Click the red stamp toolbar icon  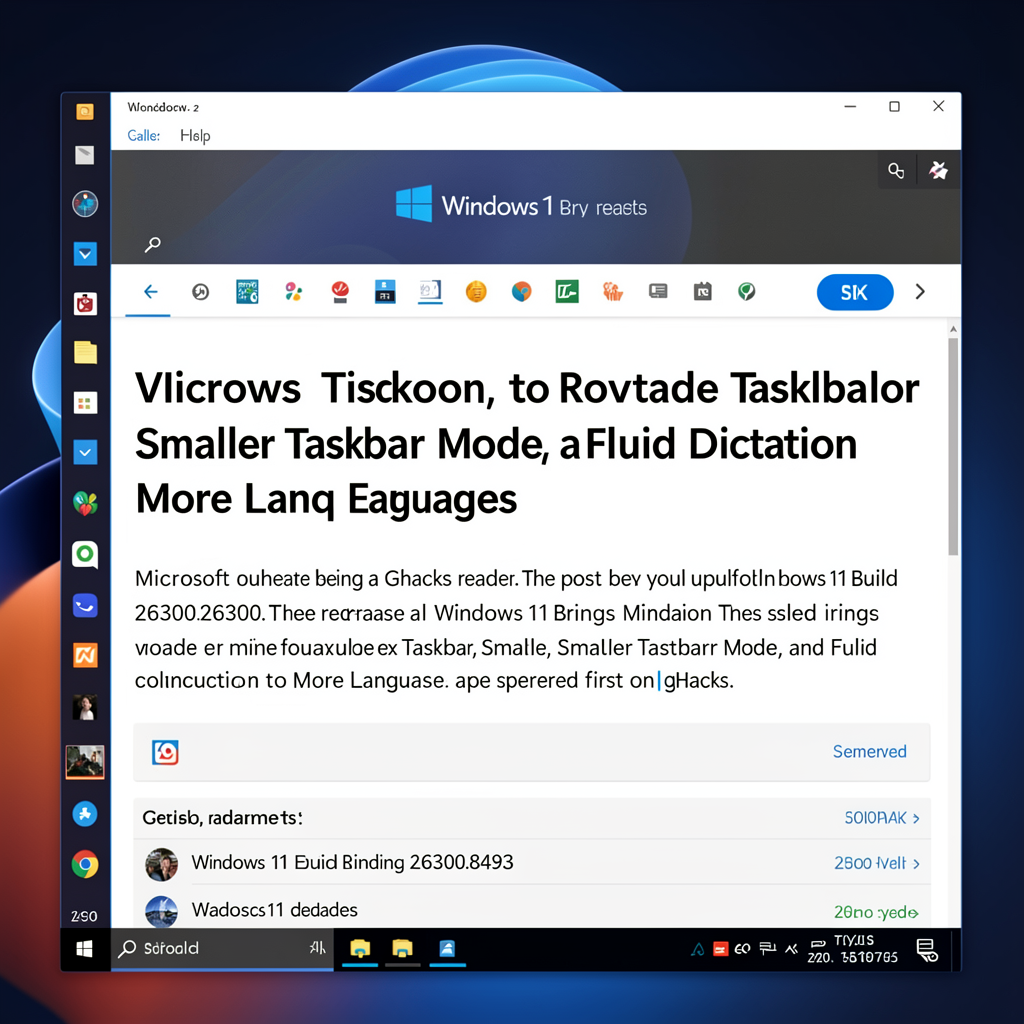click(x=340, y=292)
